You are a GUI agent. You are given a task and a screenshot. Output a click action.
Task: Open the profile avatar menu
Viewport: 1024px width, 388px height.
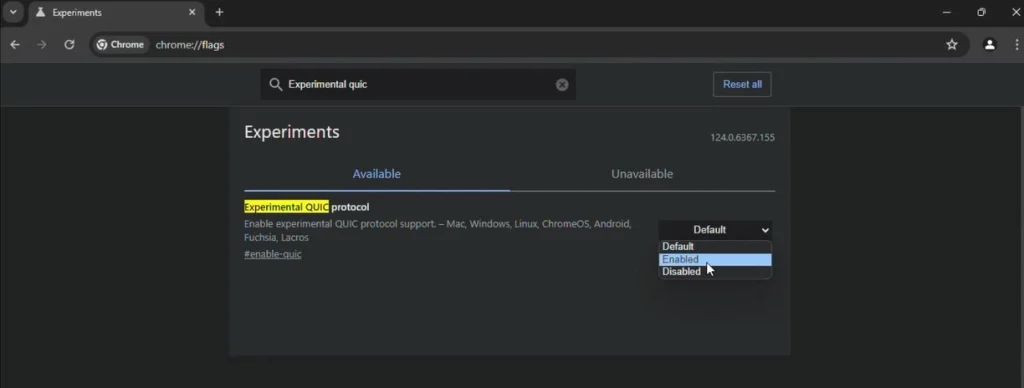tap(990, 44)
